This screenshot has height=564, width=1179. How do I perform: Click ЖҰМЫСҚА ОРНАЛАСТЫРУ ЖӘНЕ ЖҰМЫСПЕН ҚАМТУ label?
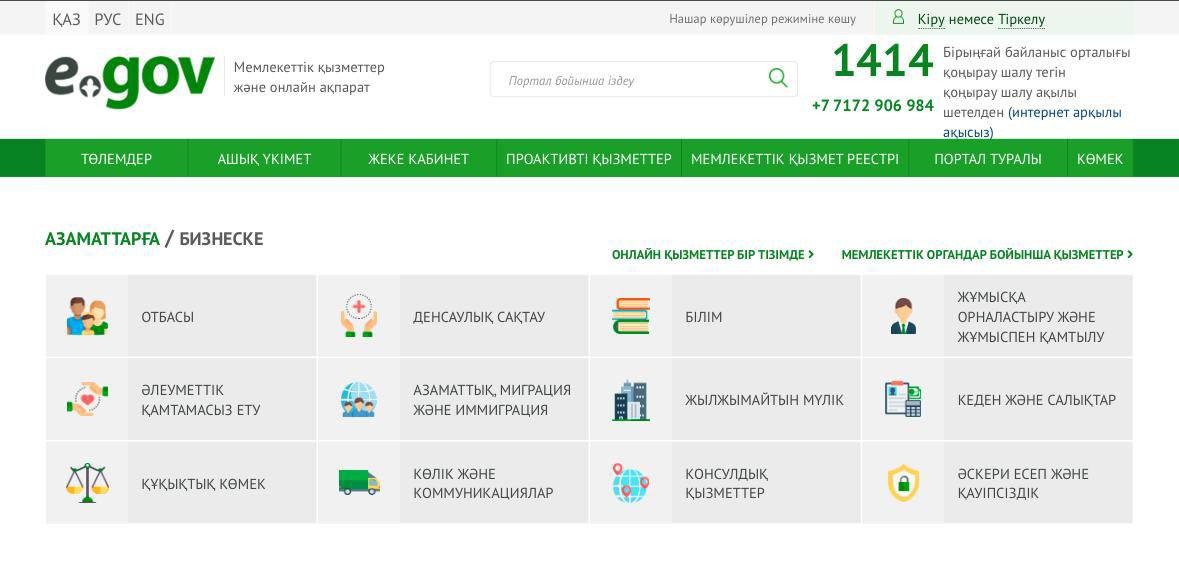click(1031, 317)
